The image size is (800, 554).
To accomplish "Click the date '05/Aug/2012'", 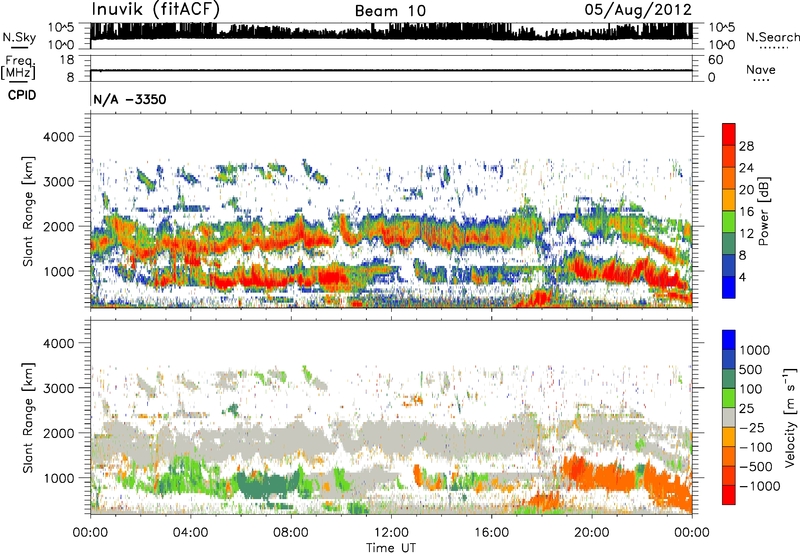I will click(638, 9).
